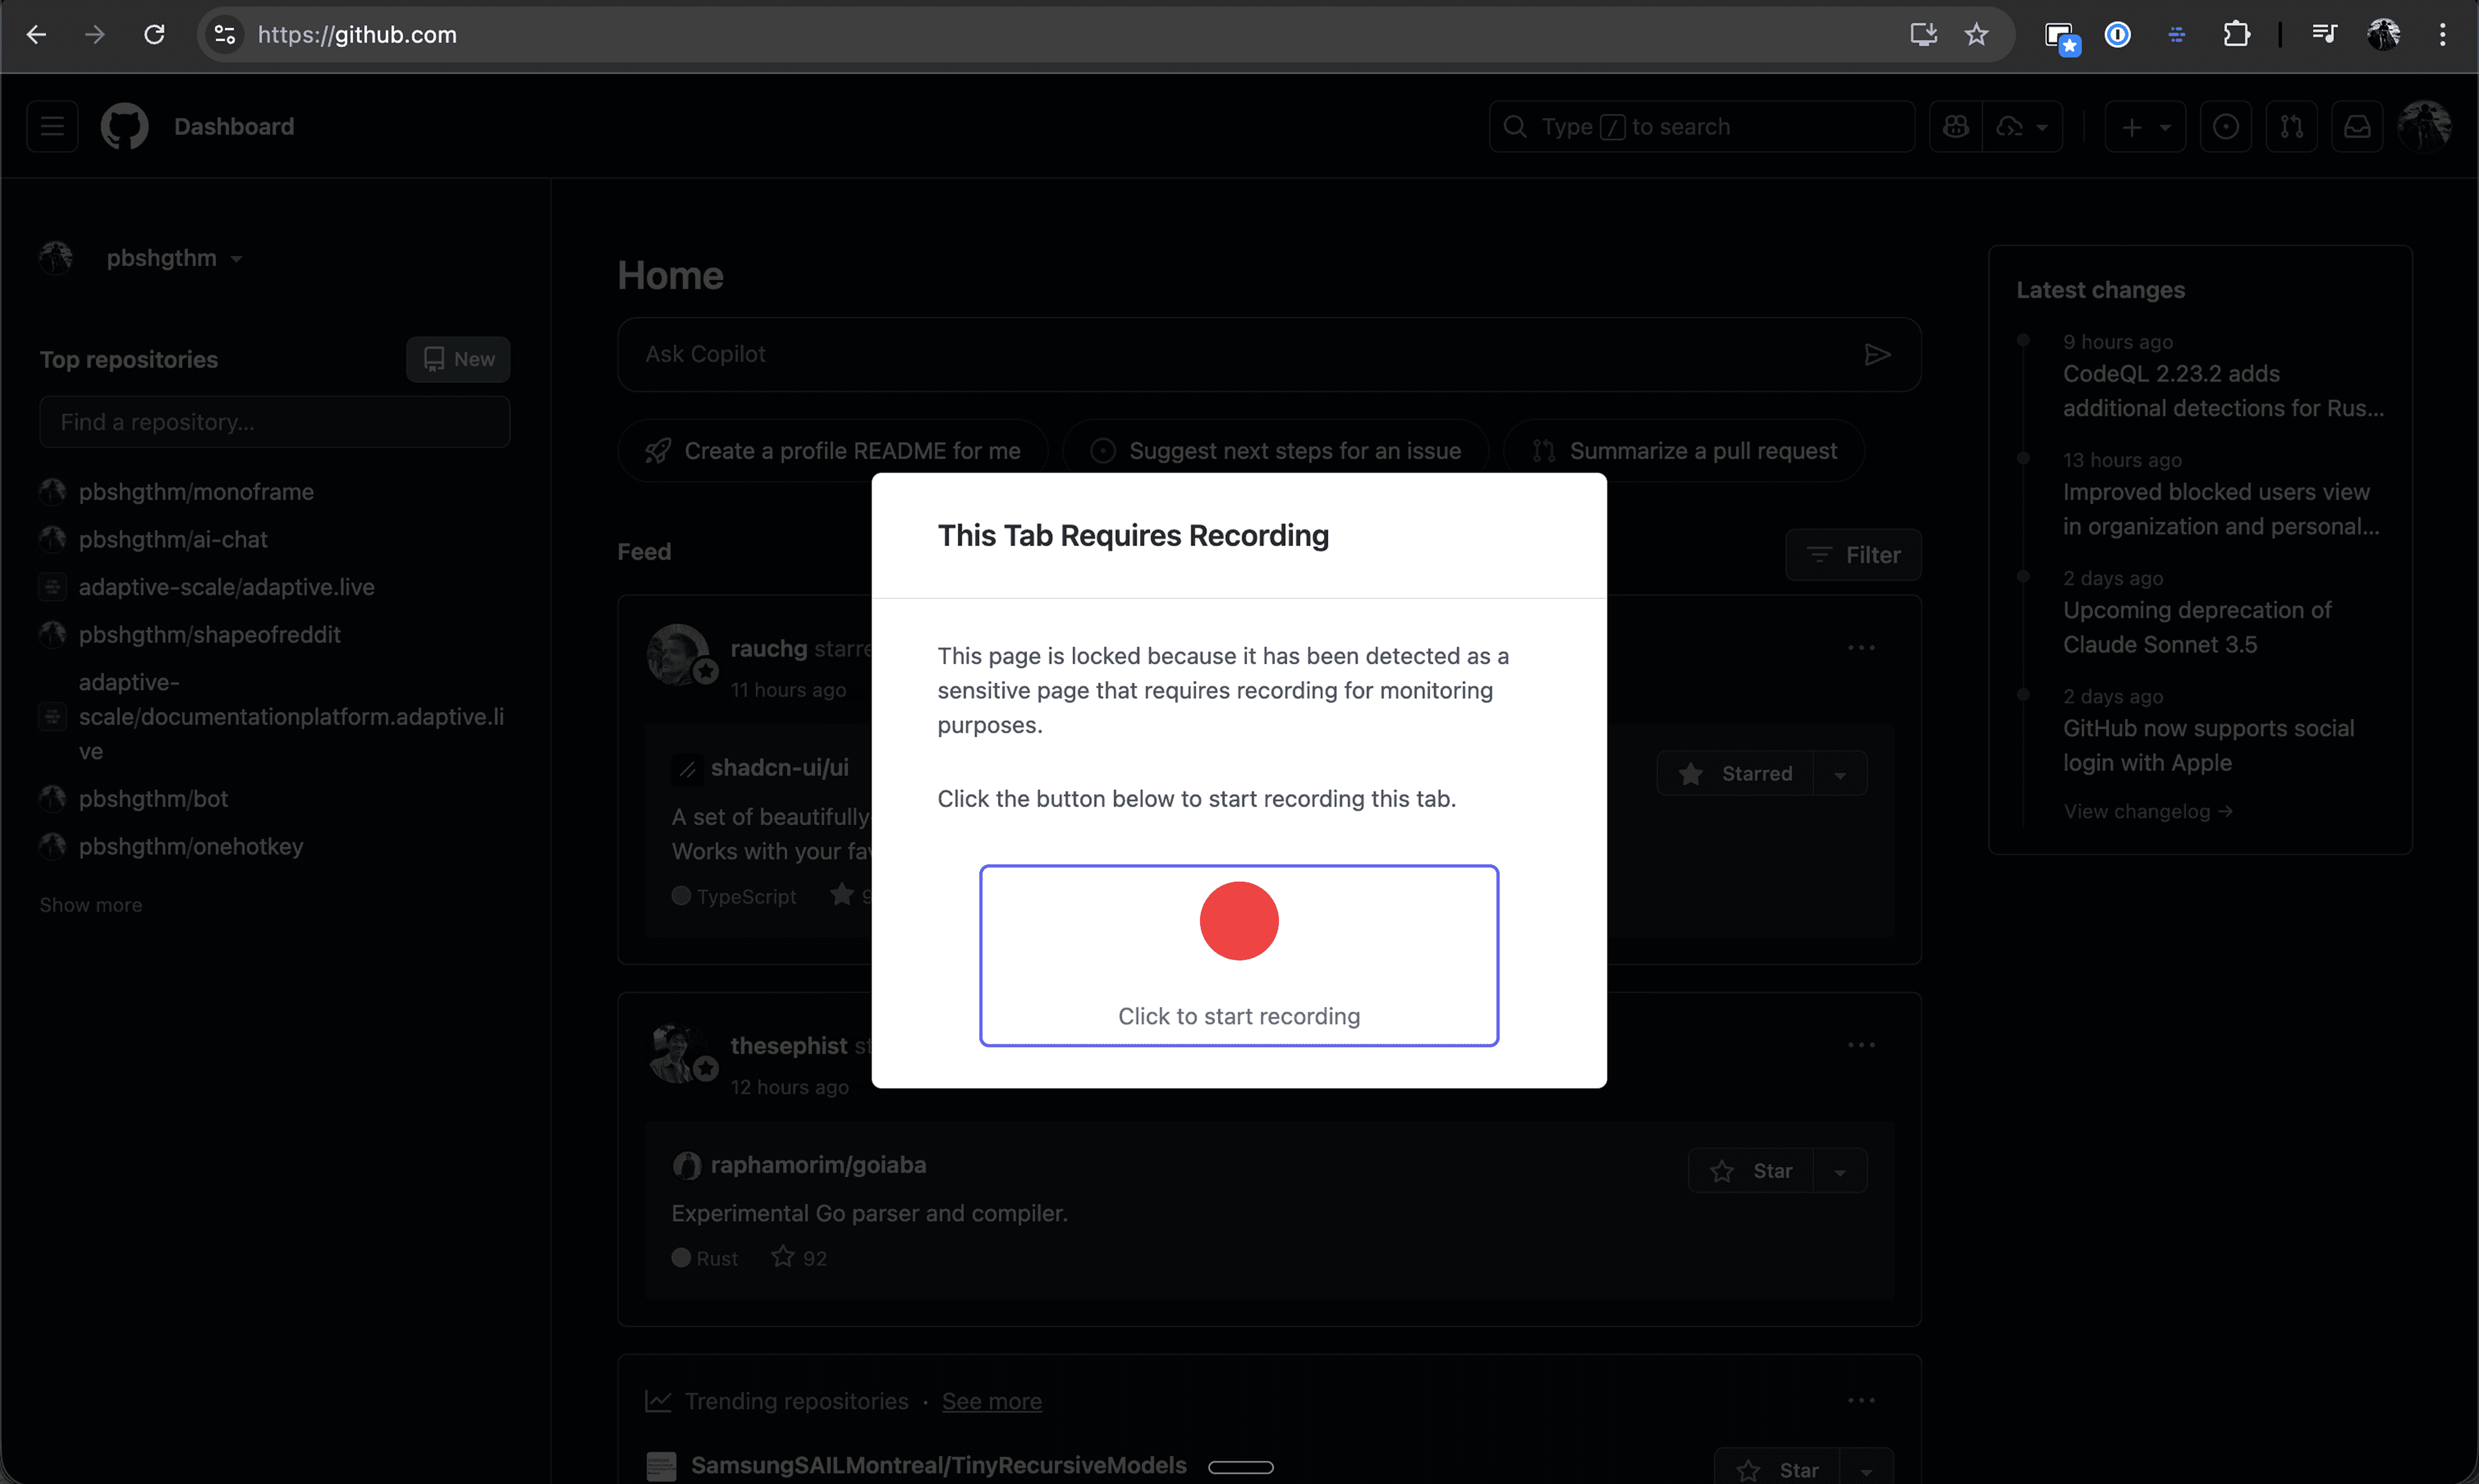Open CodeQL 2.23.2 changelog entry
This screenshot has height=1484, width=2479.
(x=2223, y=391)
